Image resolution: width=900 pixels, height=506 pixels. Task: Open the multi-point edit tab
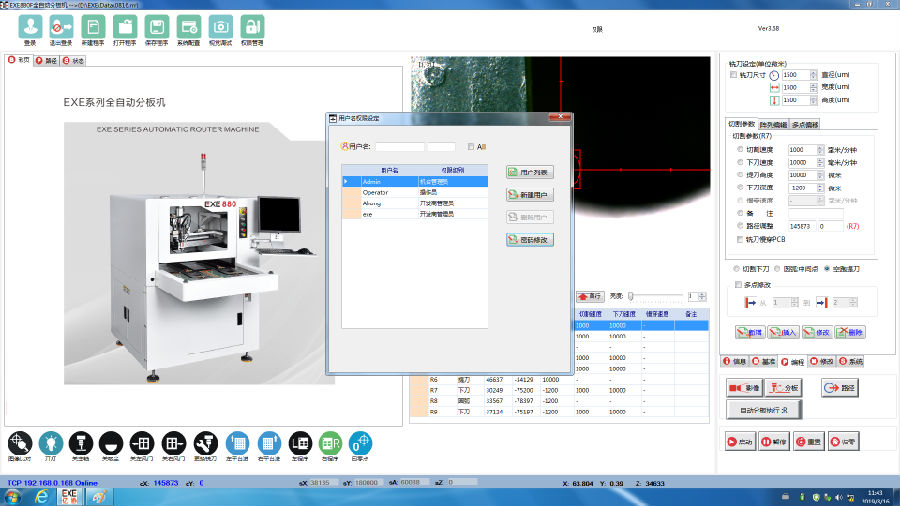804,124
